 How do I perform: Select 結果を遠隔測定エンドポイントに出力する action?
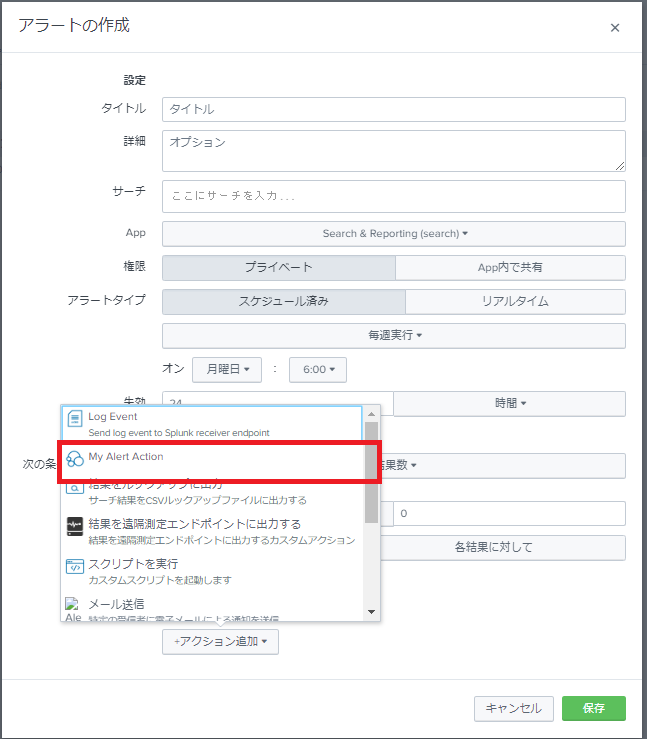point(212,532)
